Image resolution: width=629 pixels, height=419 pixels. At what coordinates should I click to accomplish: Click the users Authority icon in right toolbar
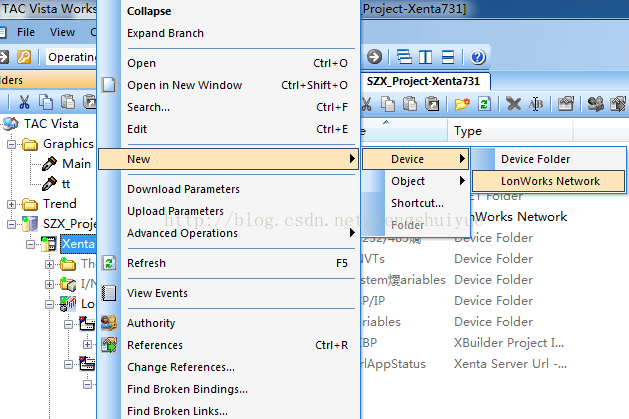tap(595, 104)
